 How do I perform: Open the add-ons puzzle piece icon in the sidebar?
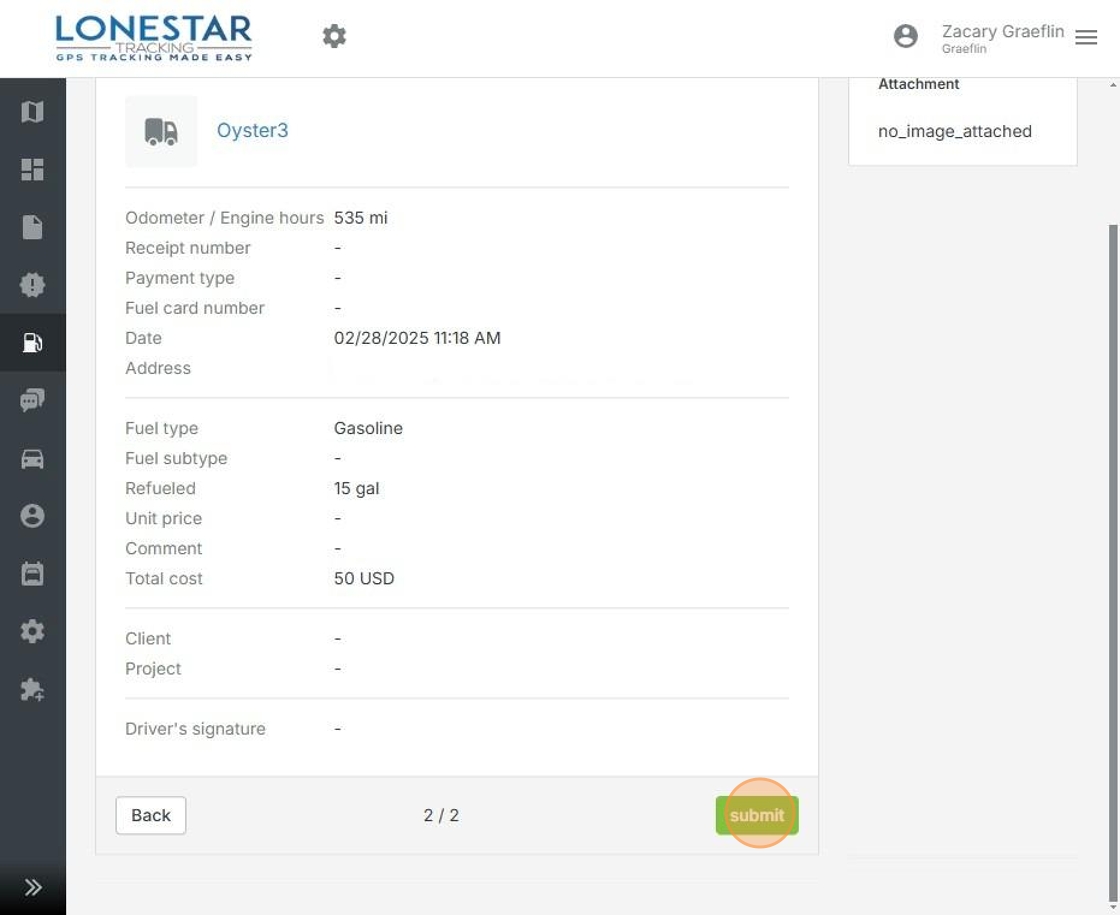[32, 690]
